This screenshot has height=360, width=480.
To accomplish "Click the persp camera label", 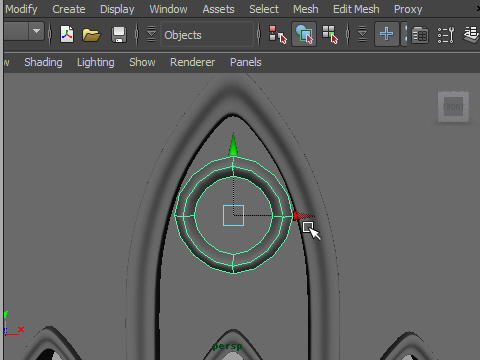I will pos(227,347).
